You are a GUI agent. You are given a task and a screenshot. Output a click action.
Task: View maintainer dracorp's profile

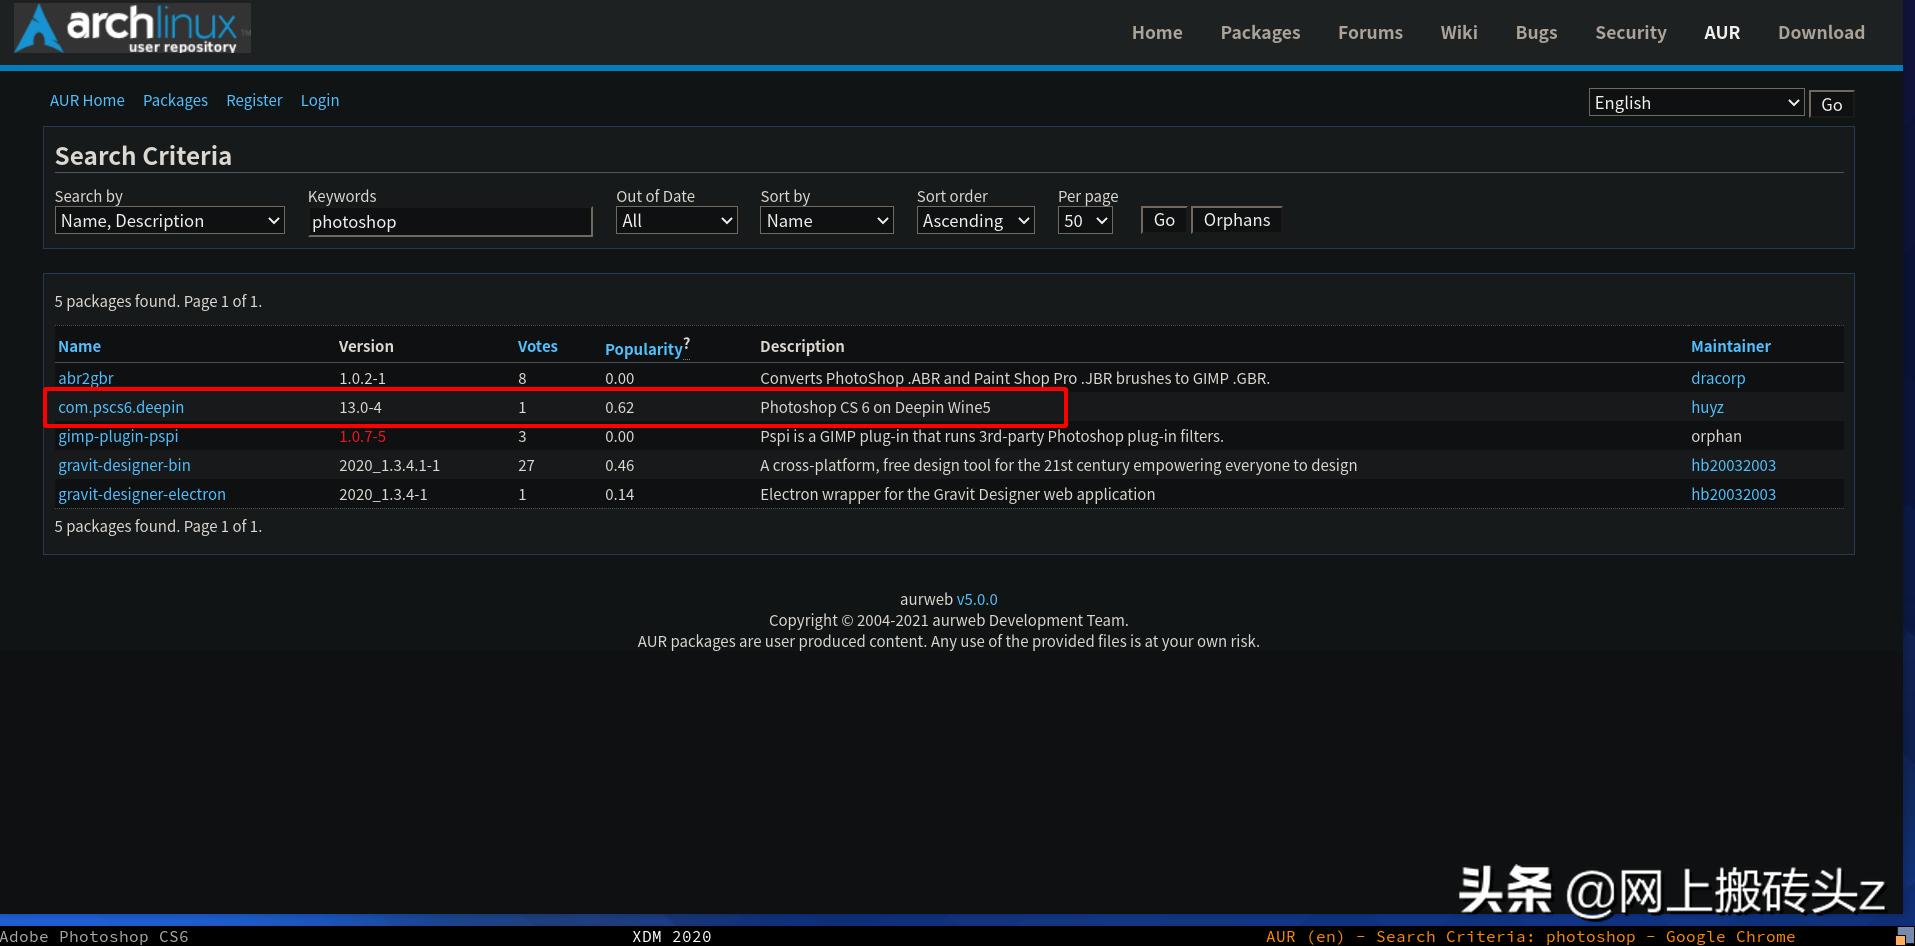pos(1718,378)
